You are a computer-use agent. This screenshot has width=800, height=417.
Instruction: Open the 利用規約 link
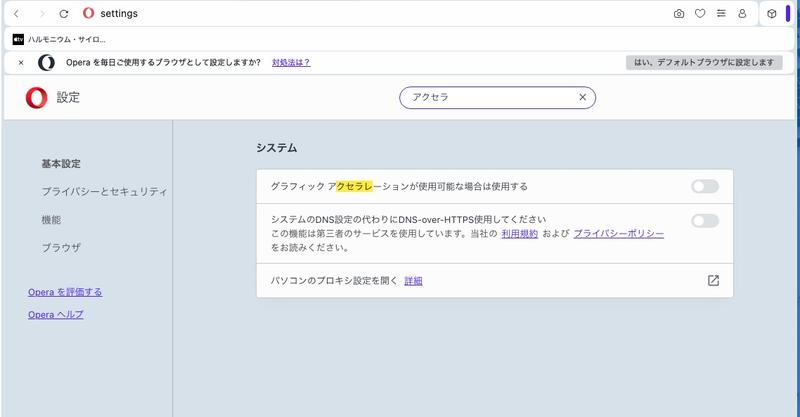coord(519,234)
